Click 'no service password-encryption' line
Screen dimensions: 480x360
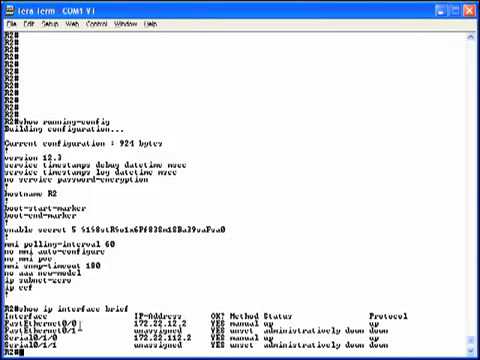pyautogui.click(x=76, y=180)
